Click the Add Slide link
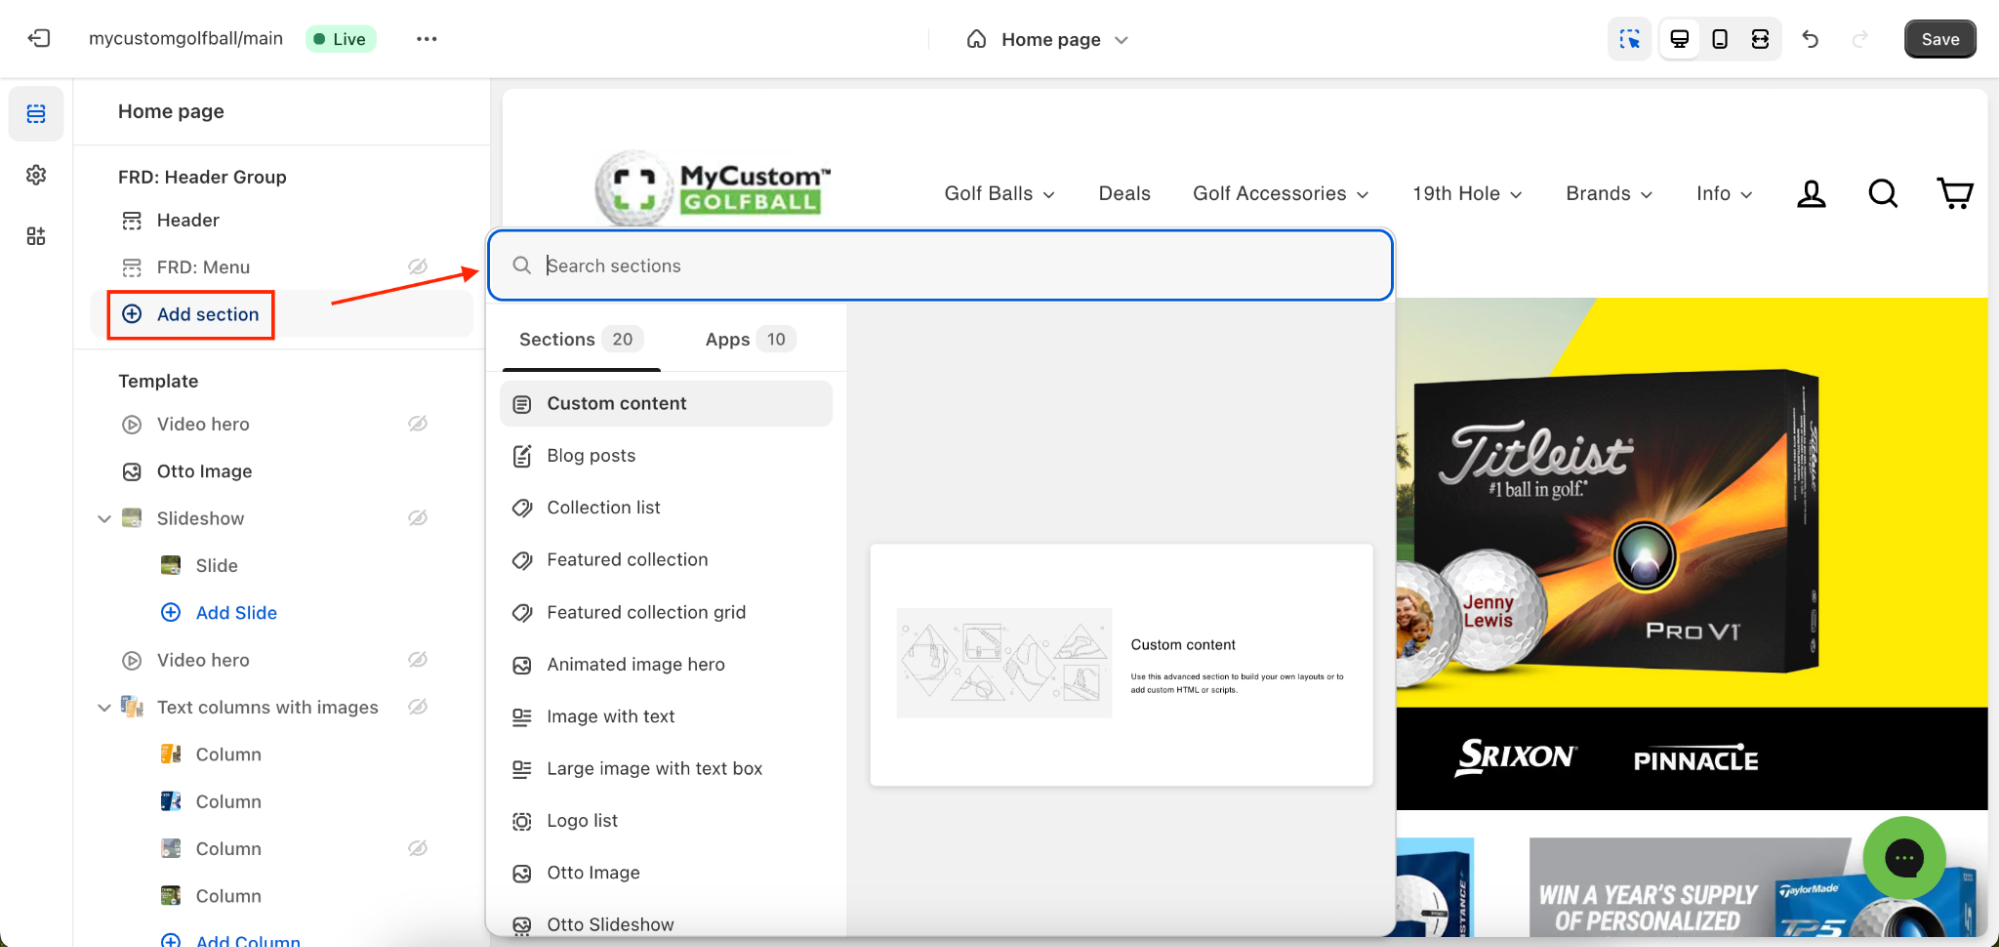The width and height of the screenshot is (1999, 947). 236,613
